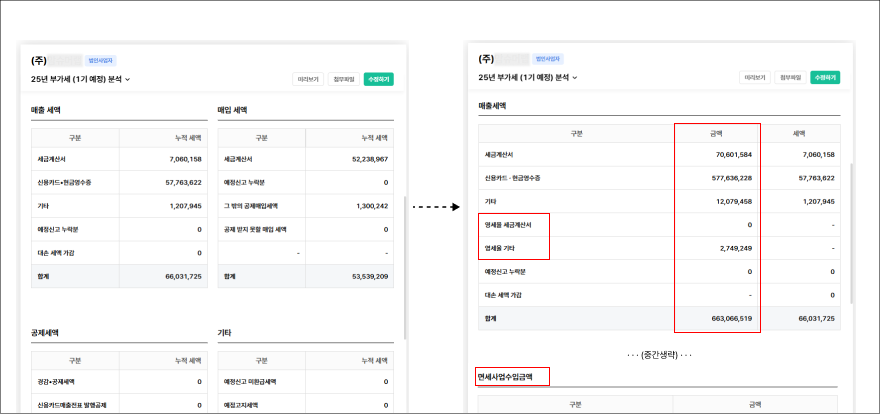The image size is (880, 414).
Task: Open 첨부파일 in the right panel
Action: (790, 77)
